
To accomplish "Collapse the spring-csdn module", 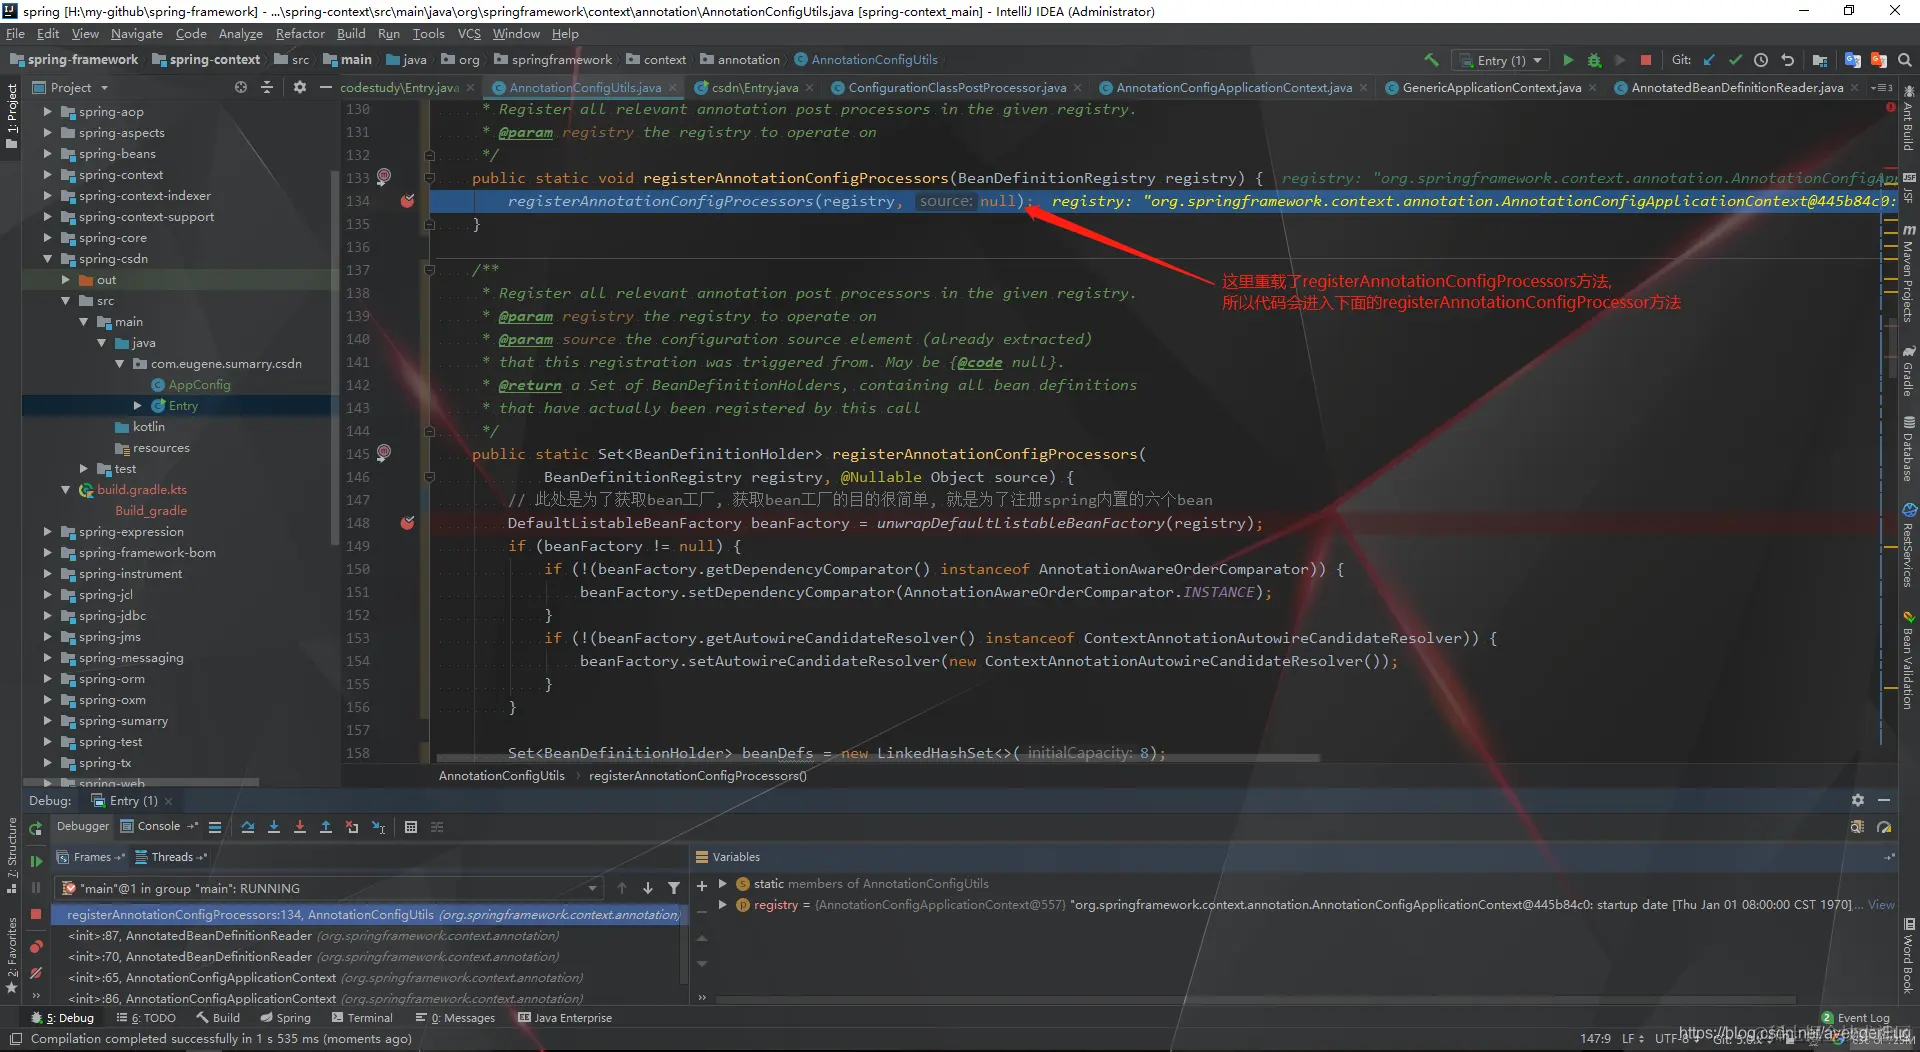I will [47, 259].
